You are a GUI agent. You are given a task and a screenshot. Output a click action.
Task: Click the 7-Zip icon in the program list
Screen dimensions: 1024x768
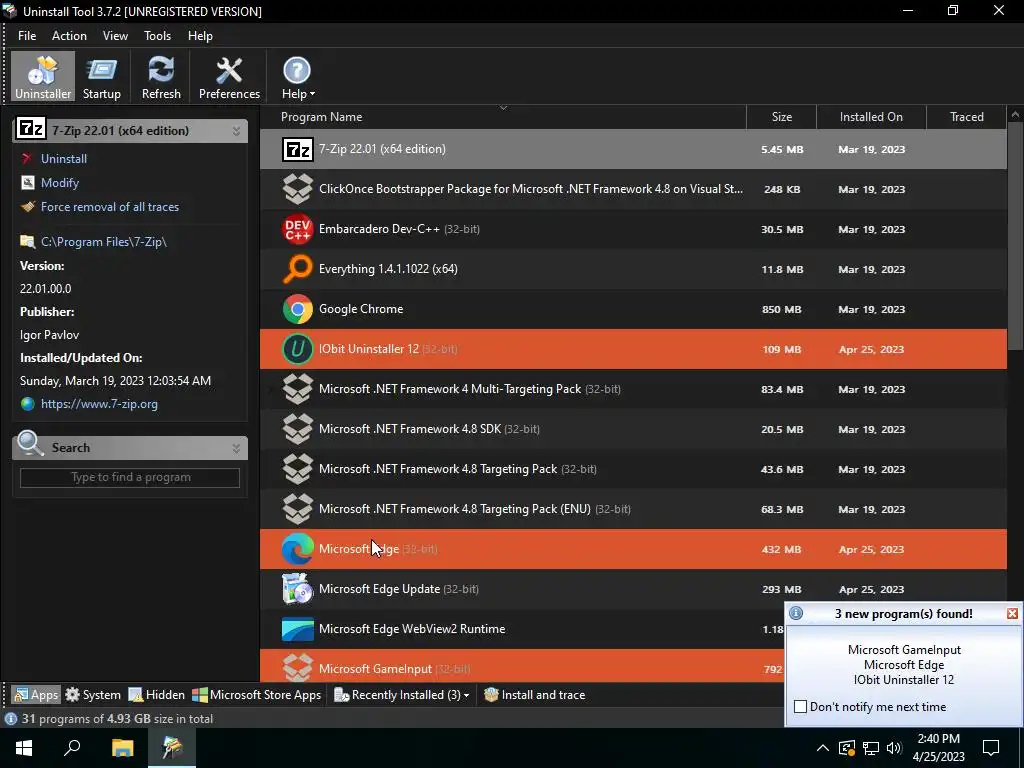pos(297,150)
